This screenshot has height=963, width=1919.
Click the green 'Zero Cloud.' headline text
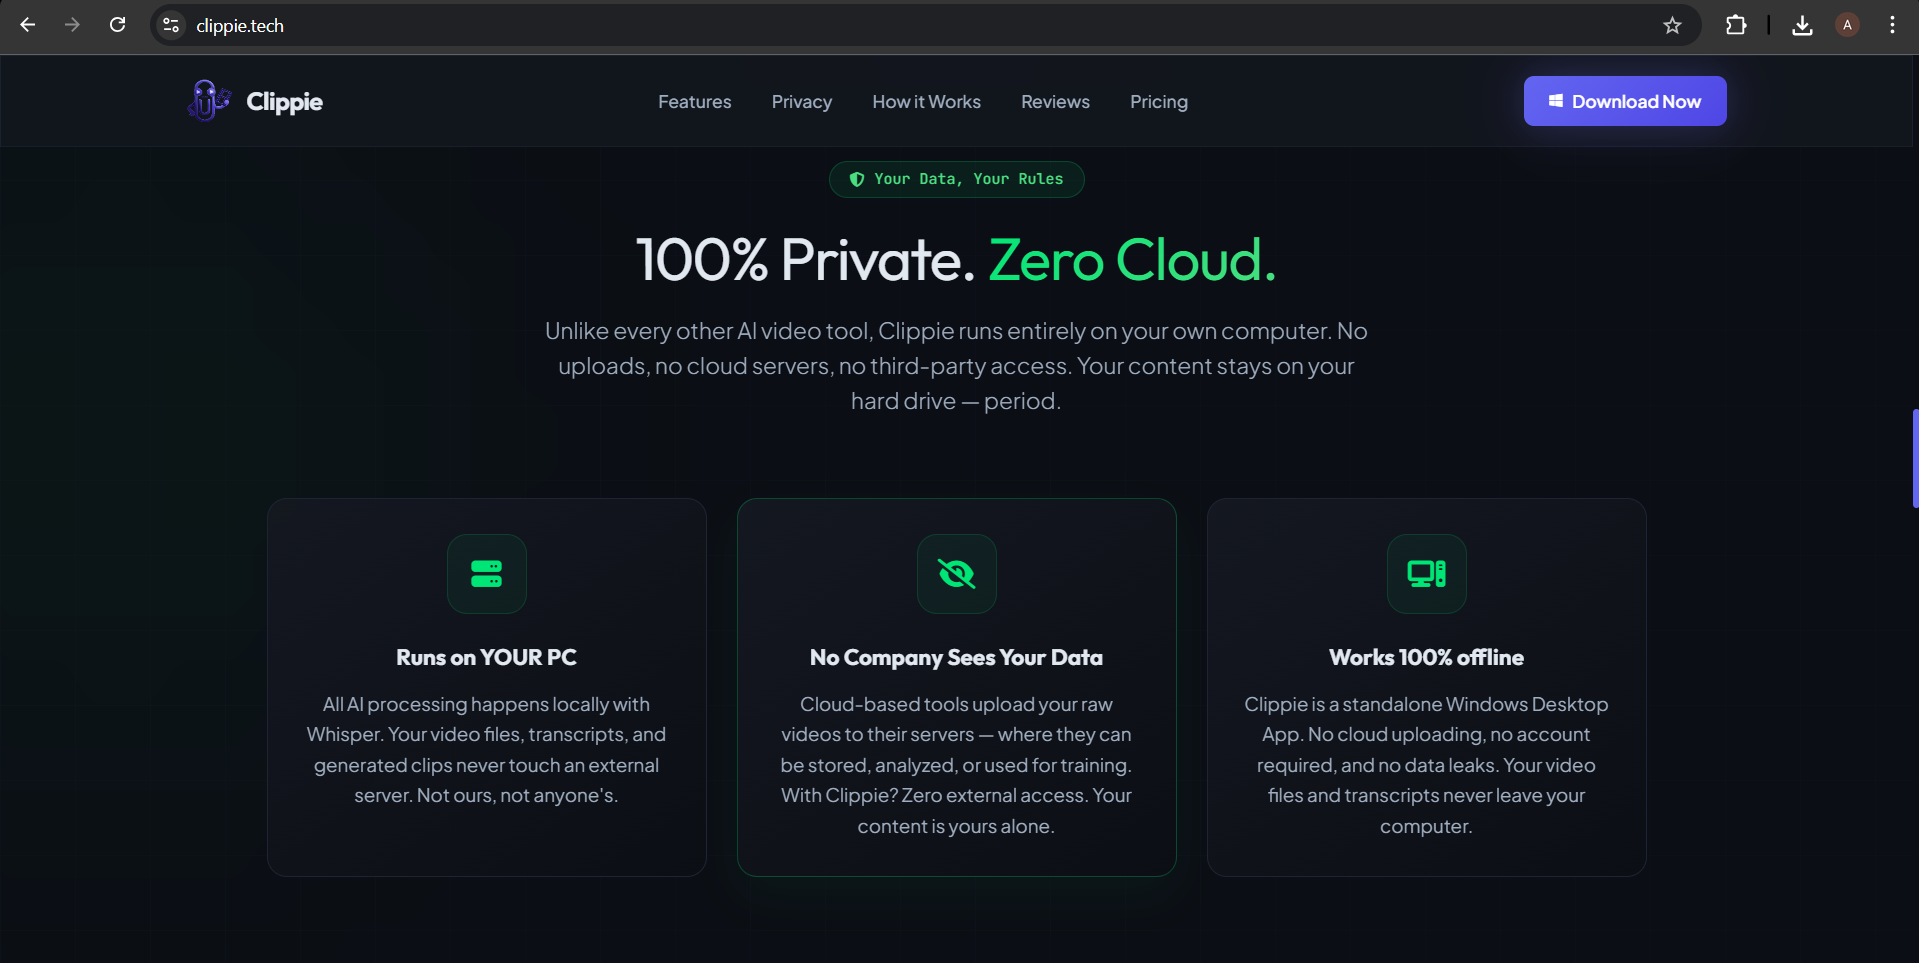1132,260
